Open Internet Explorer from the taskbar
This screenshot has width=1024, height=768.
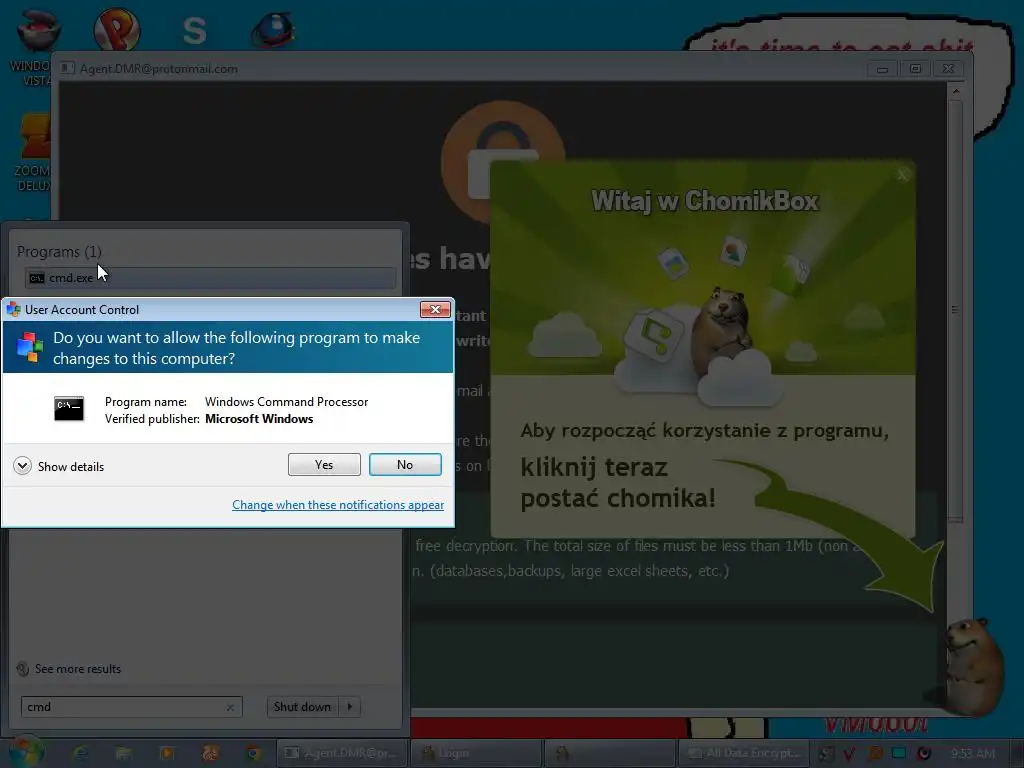pyautogui.click(x=80, y=753)
